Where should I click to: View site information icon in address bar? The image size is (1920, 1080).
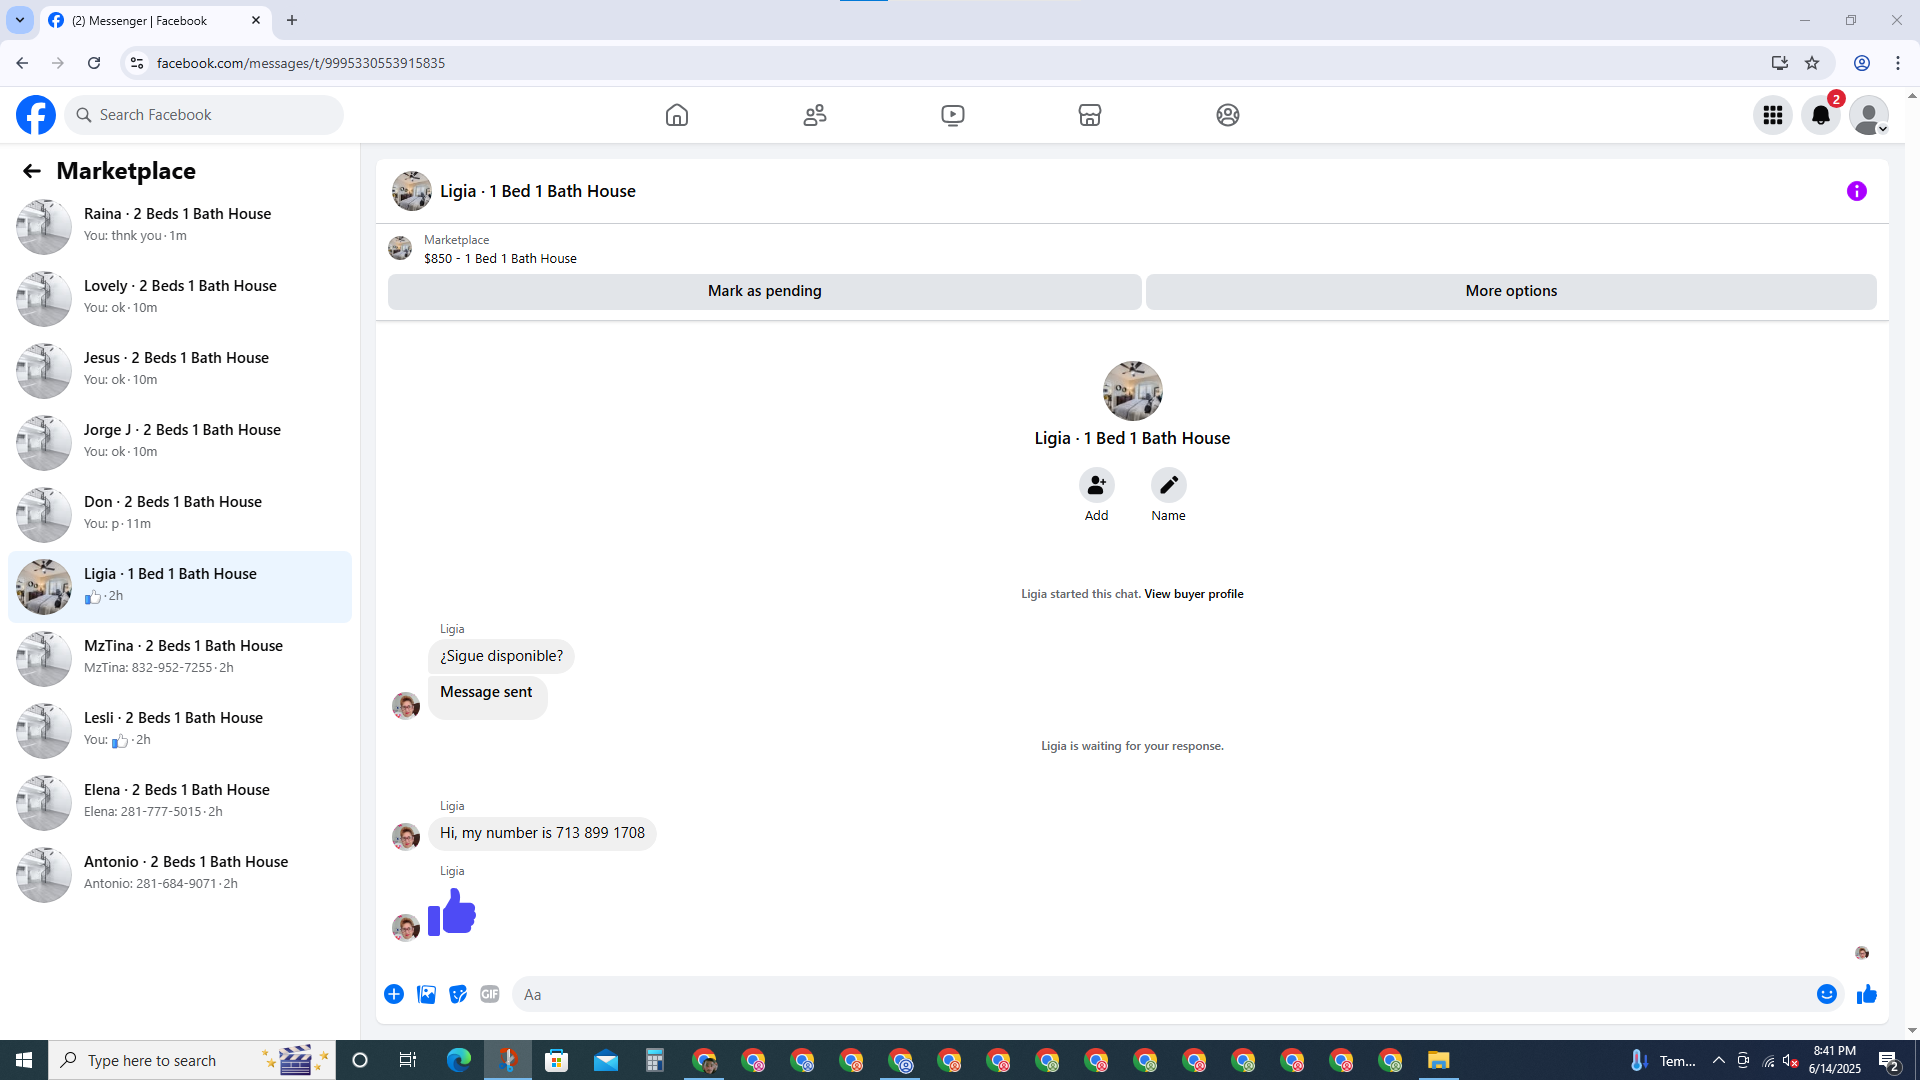(x=137, y=63)
